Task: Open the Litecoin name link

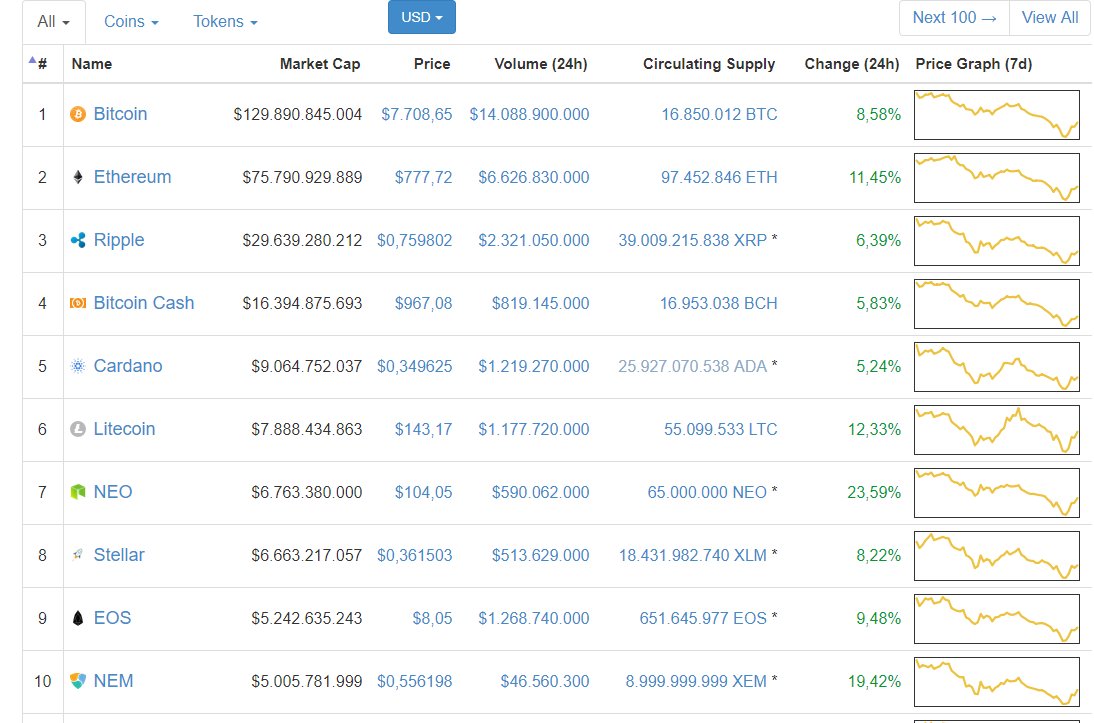Action: [x=124, y=428]
